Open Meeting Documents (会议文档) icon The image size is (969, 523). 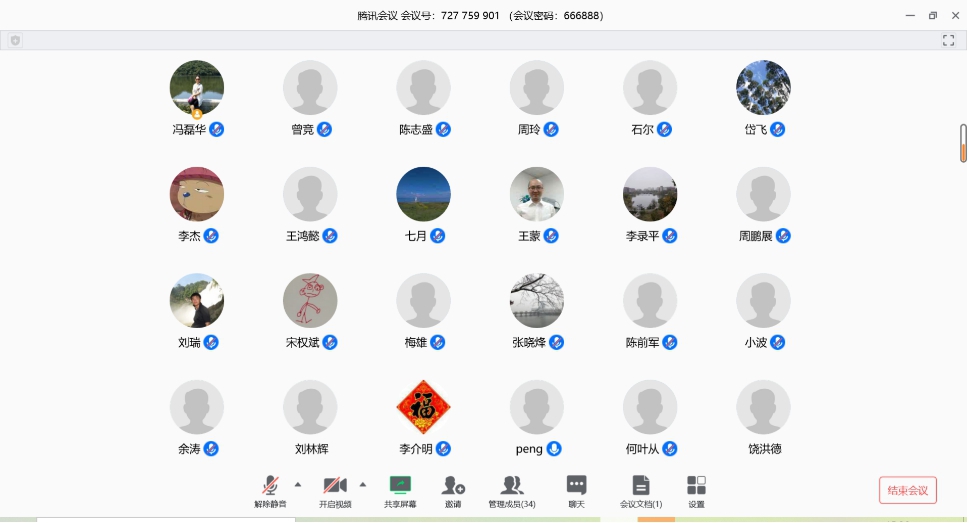click(641, 486)
